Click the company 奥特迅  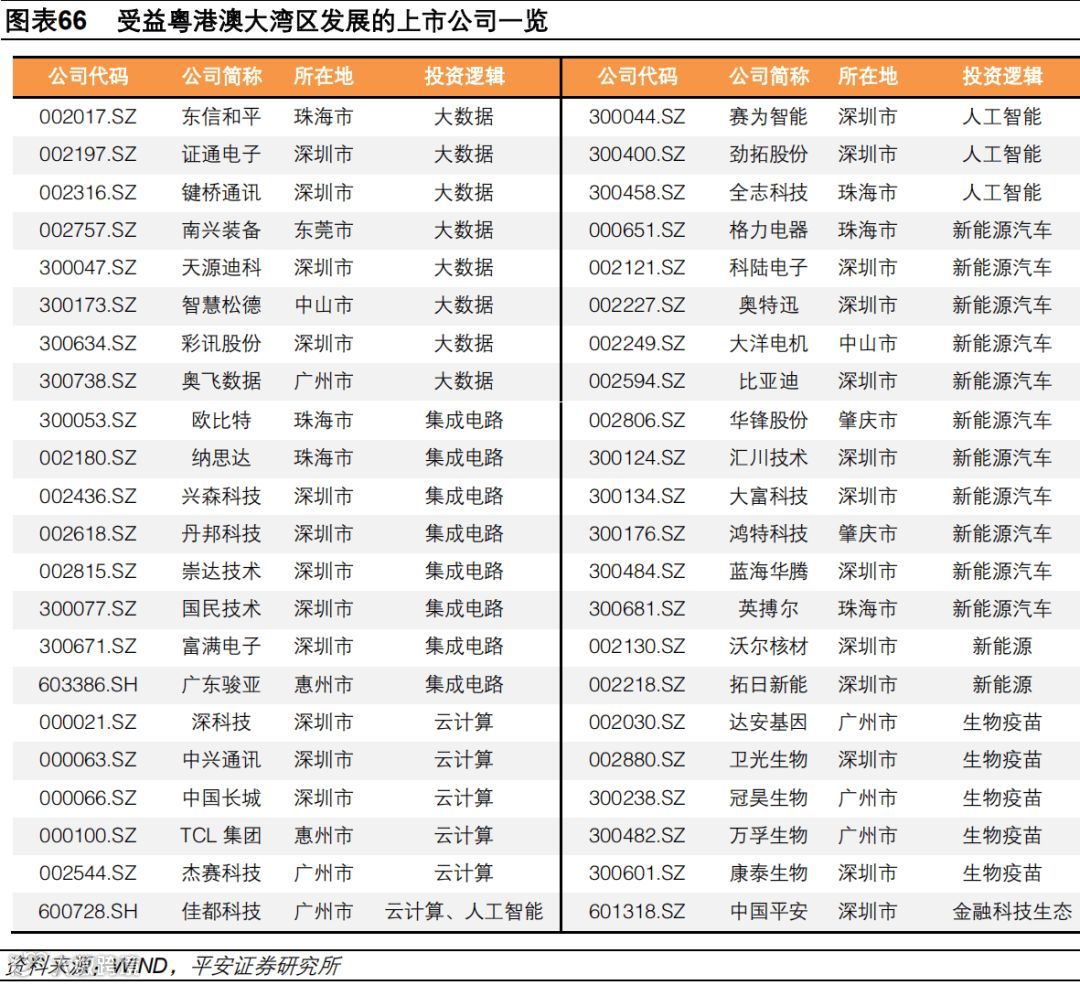(768, 304)
